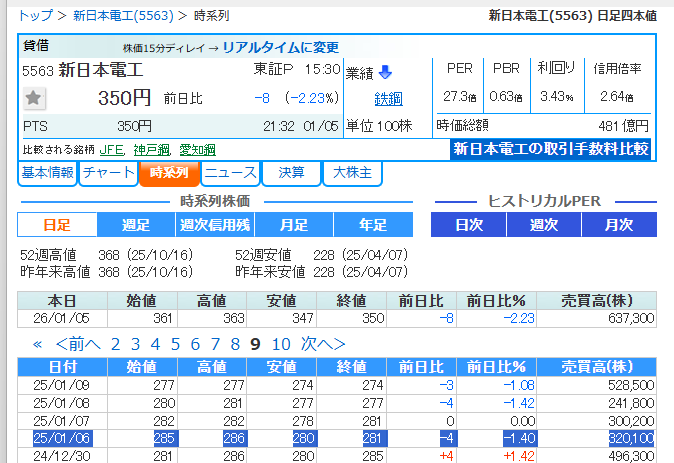Open the 鉄鋼 sector link

pos(388,98)
